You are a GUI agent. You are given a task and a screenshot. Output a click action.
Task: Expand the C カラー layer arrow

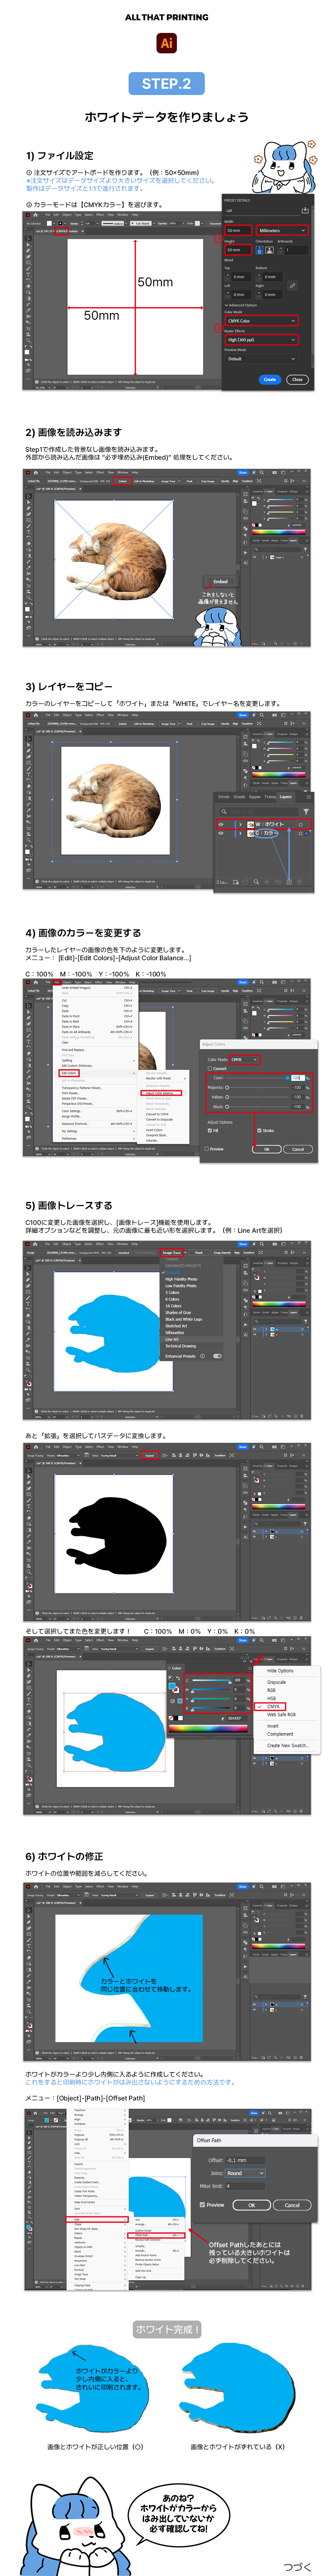241,833
